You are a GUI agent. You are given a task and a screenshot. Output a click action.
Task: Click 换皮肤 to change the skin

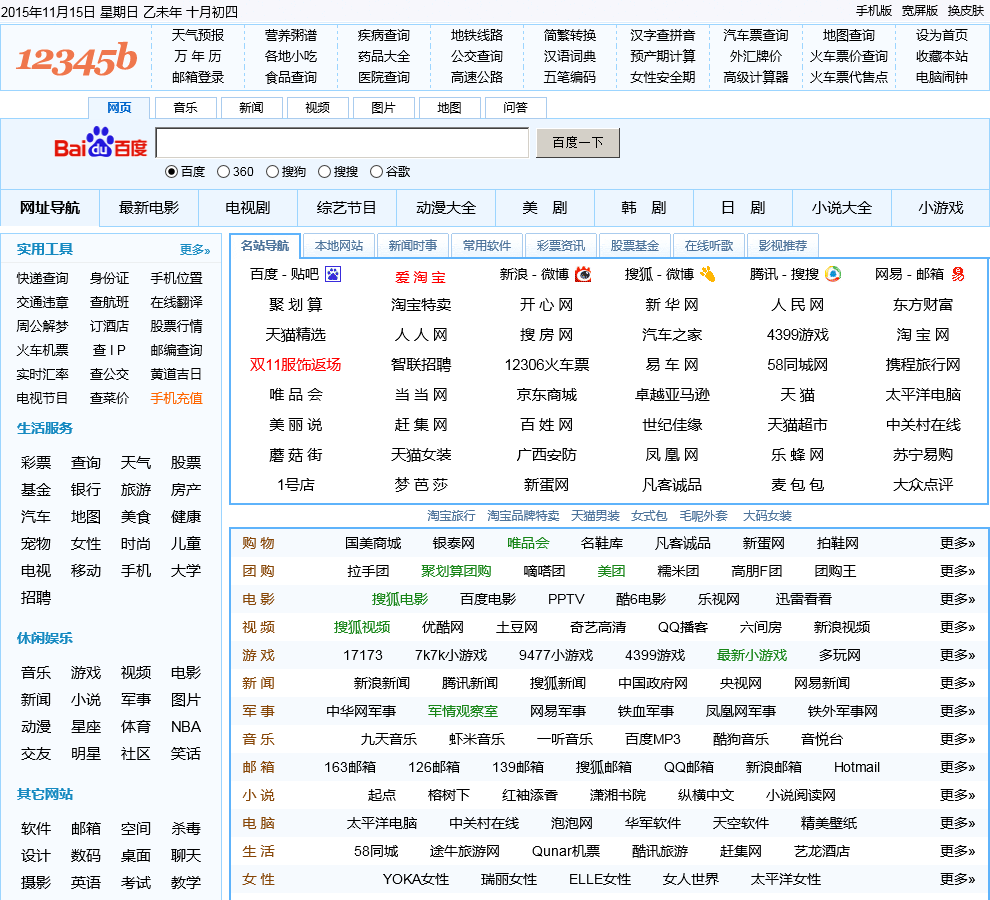click(966, 10)
